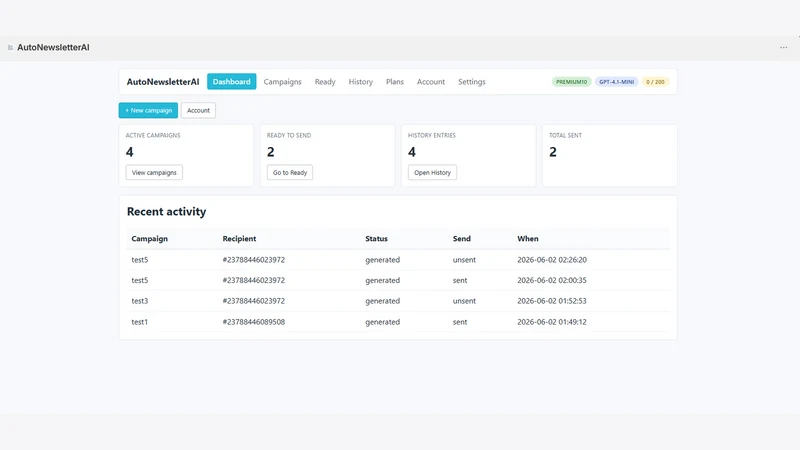Click the window title AutoNewsletterAI
Image resolution: width=800 pixels, height=450 pixels.
(53, 47)
